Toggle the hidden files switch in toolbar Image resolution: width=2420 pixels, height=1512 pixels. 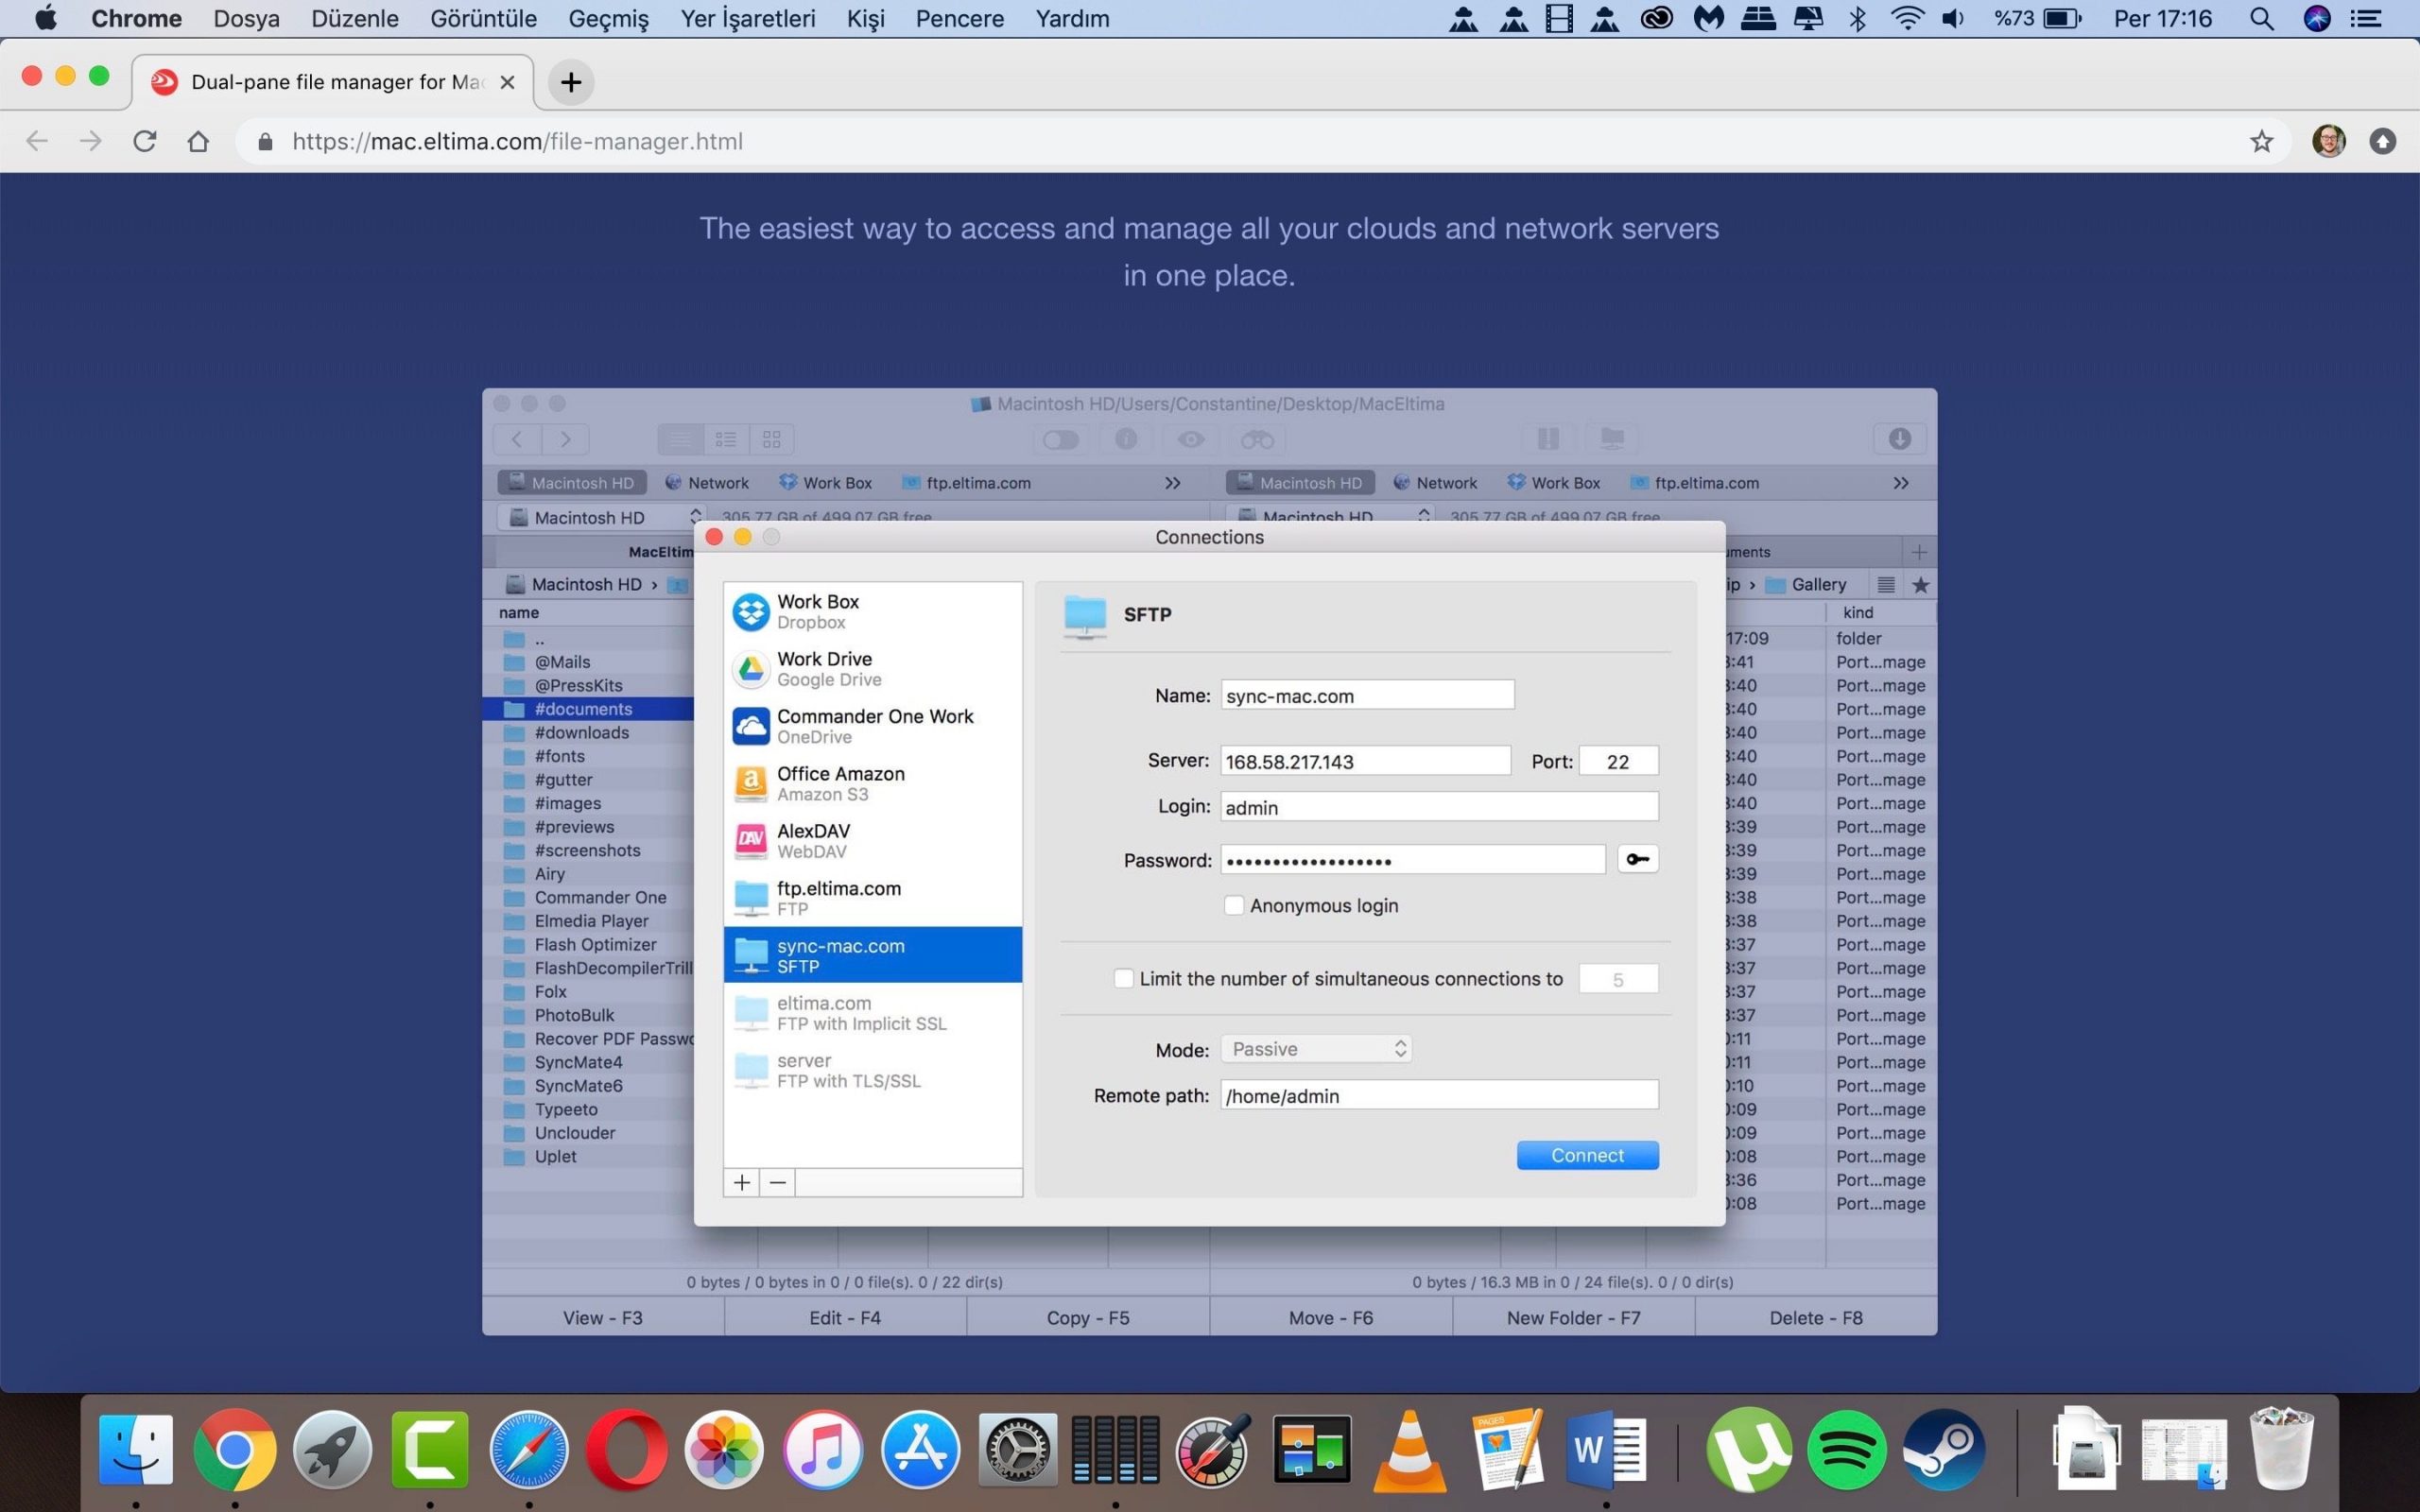coord(1060,439)
